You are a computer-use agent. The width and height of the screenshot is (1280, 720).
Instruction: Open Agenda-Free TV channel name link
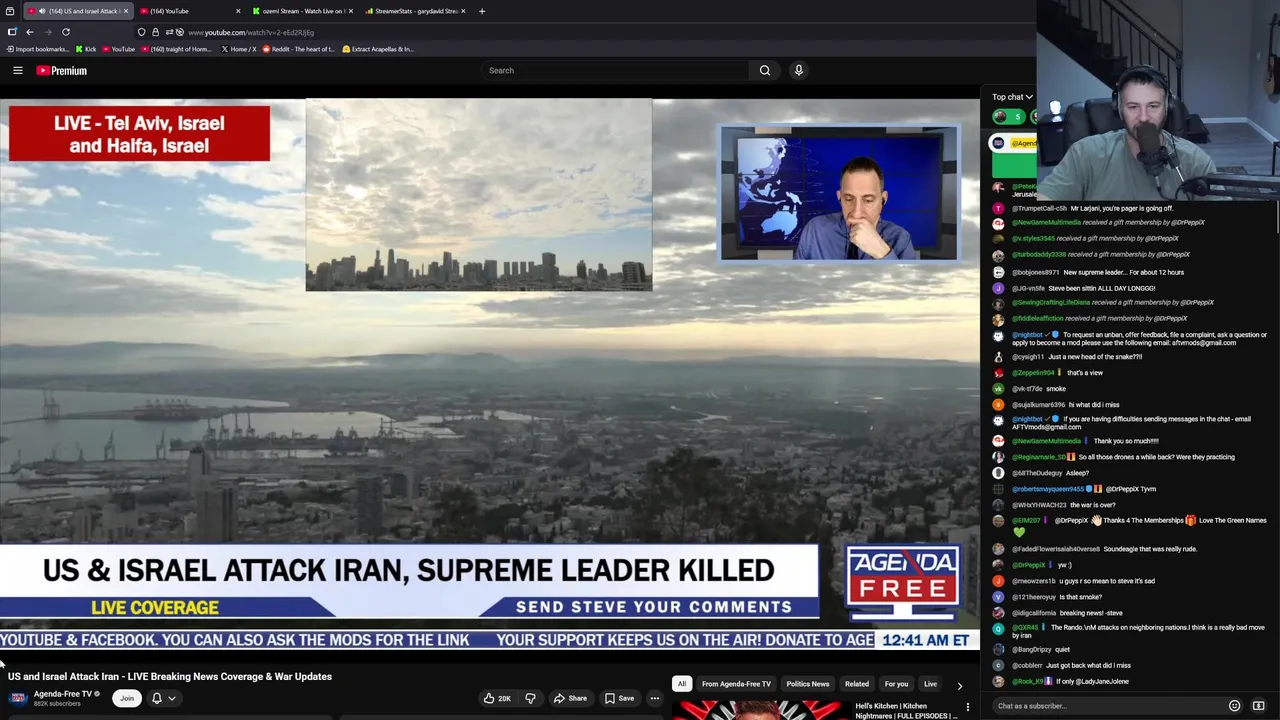pyautogui.click(x=63, y=693)
